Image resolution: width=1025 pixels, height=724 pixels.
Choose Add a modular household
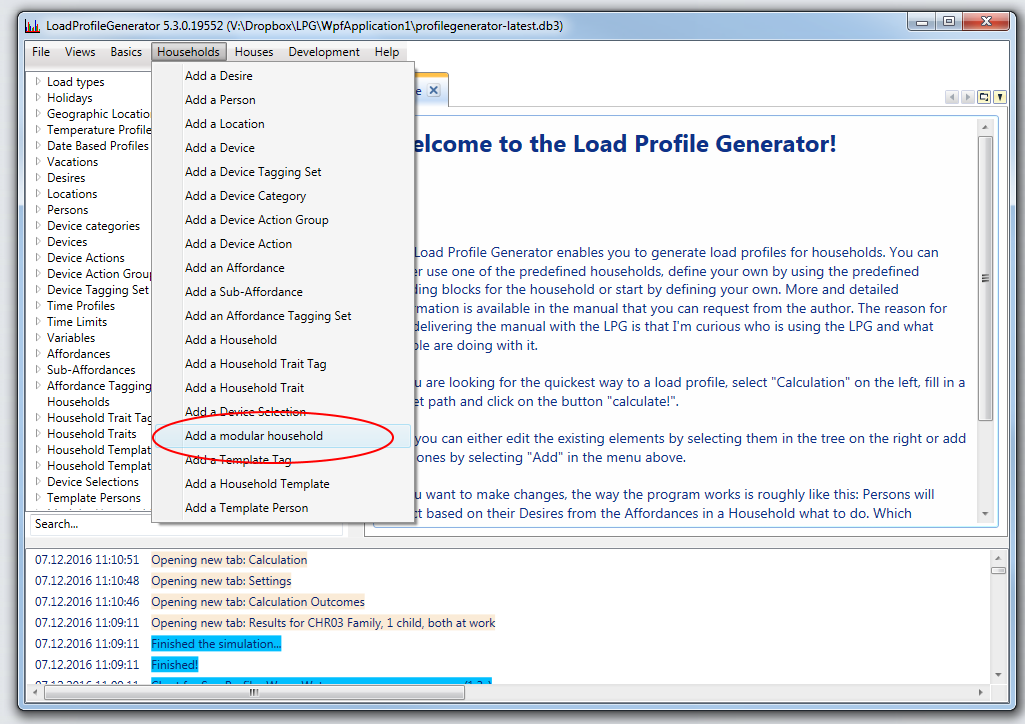click(x=283, y=436)
